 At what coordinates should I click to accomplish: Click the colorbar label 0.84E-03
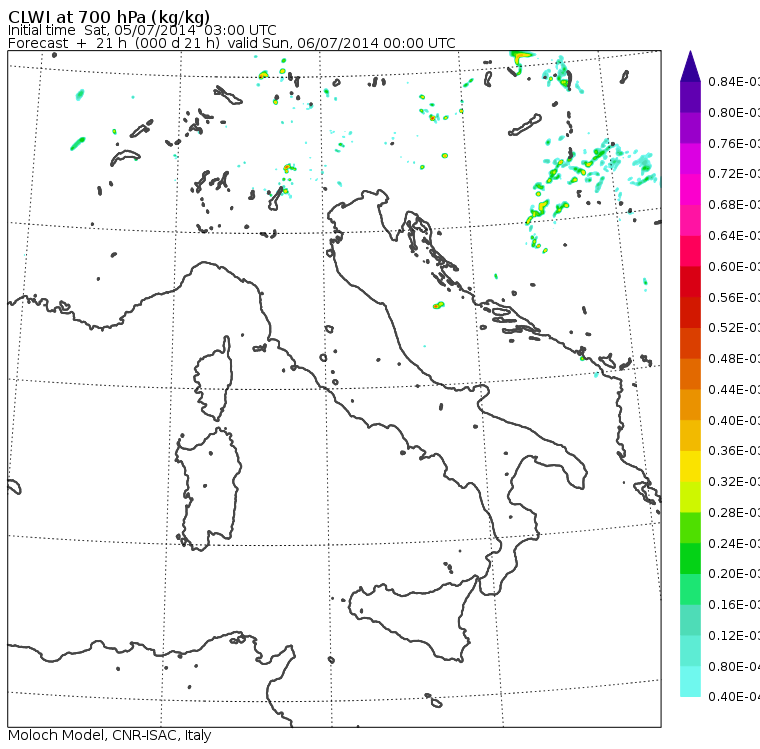tap(734, 81)
